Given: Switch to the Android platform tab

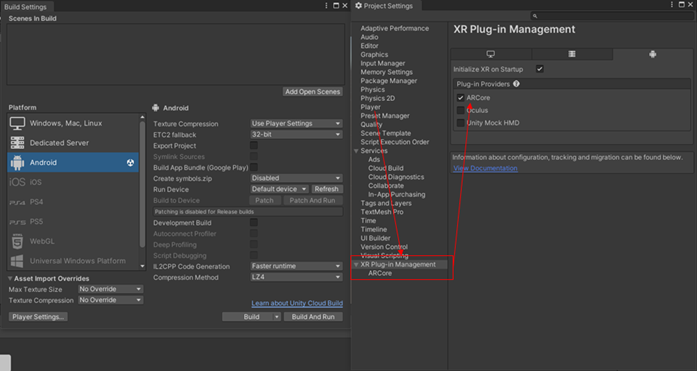Looking at the screenshot, I should pos(653,54).
